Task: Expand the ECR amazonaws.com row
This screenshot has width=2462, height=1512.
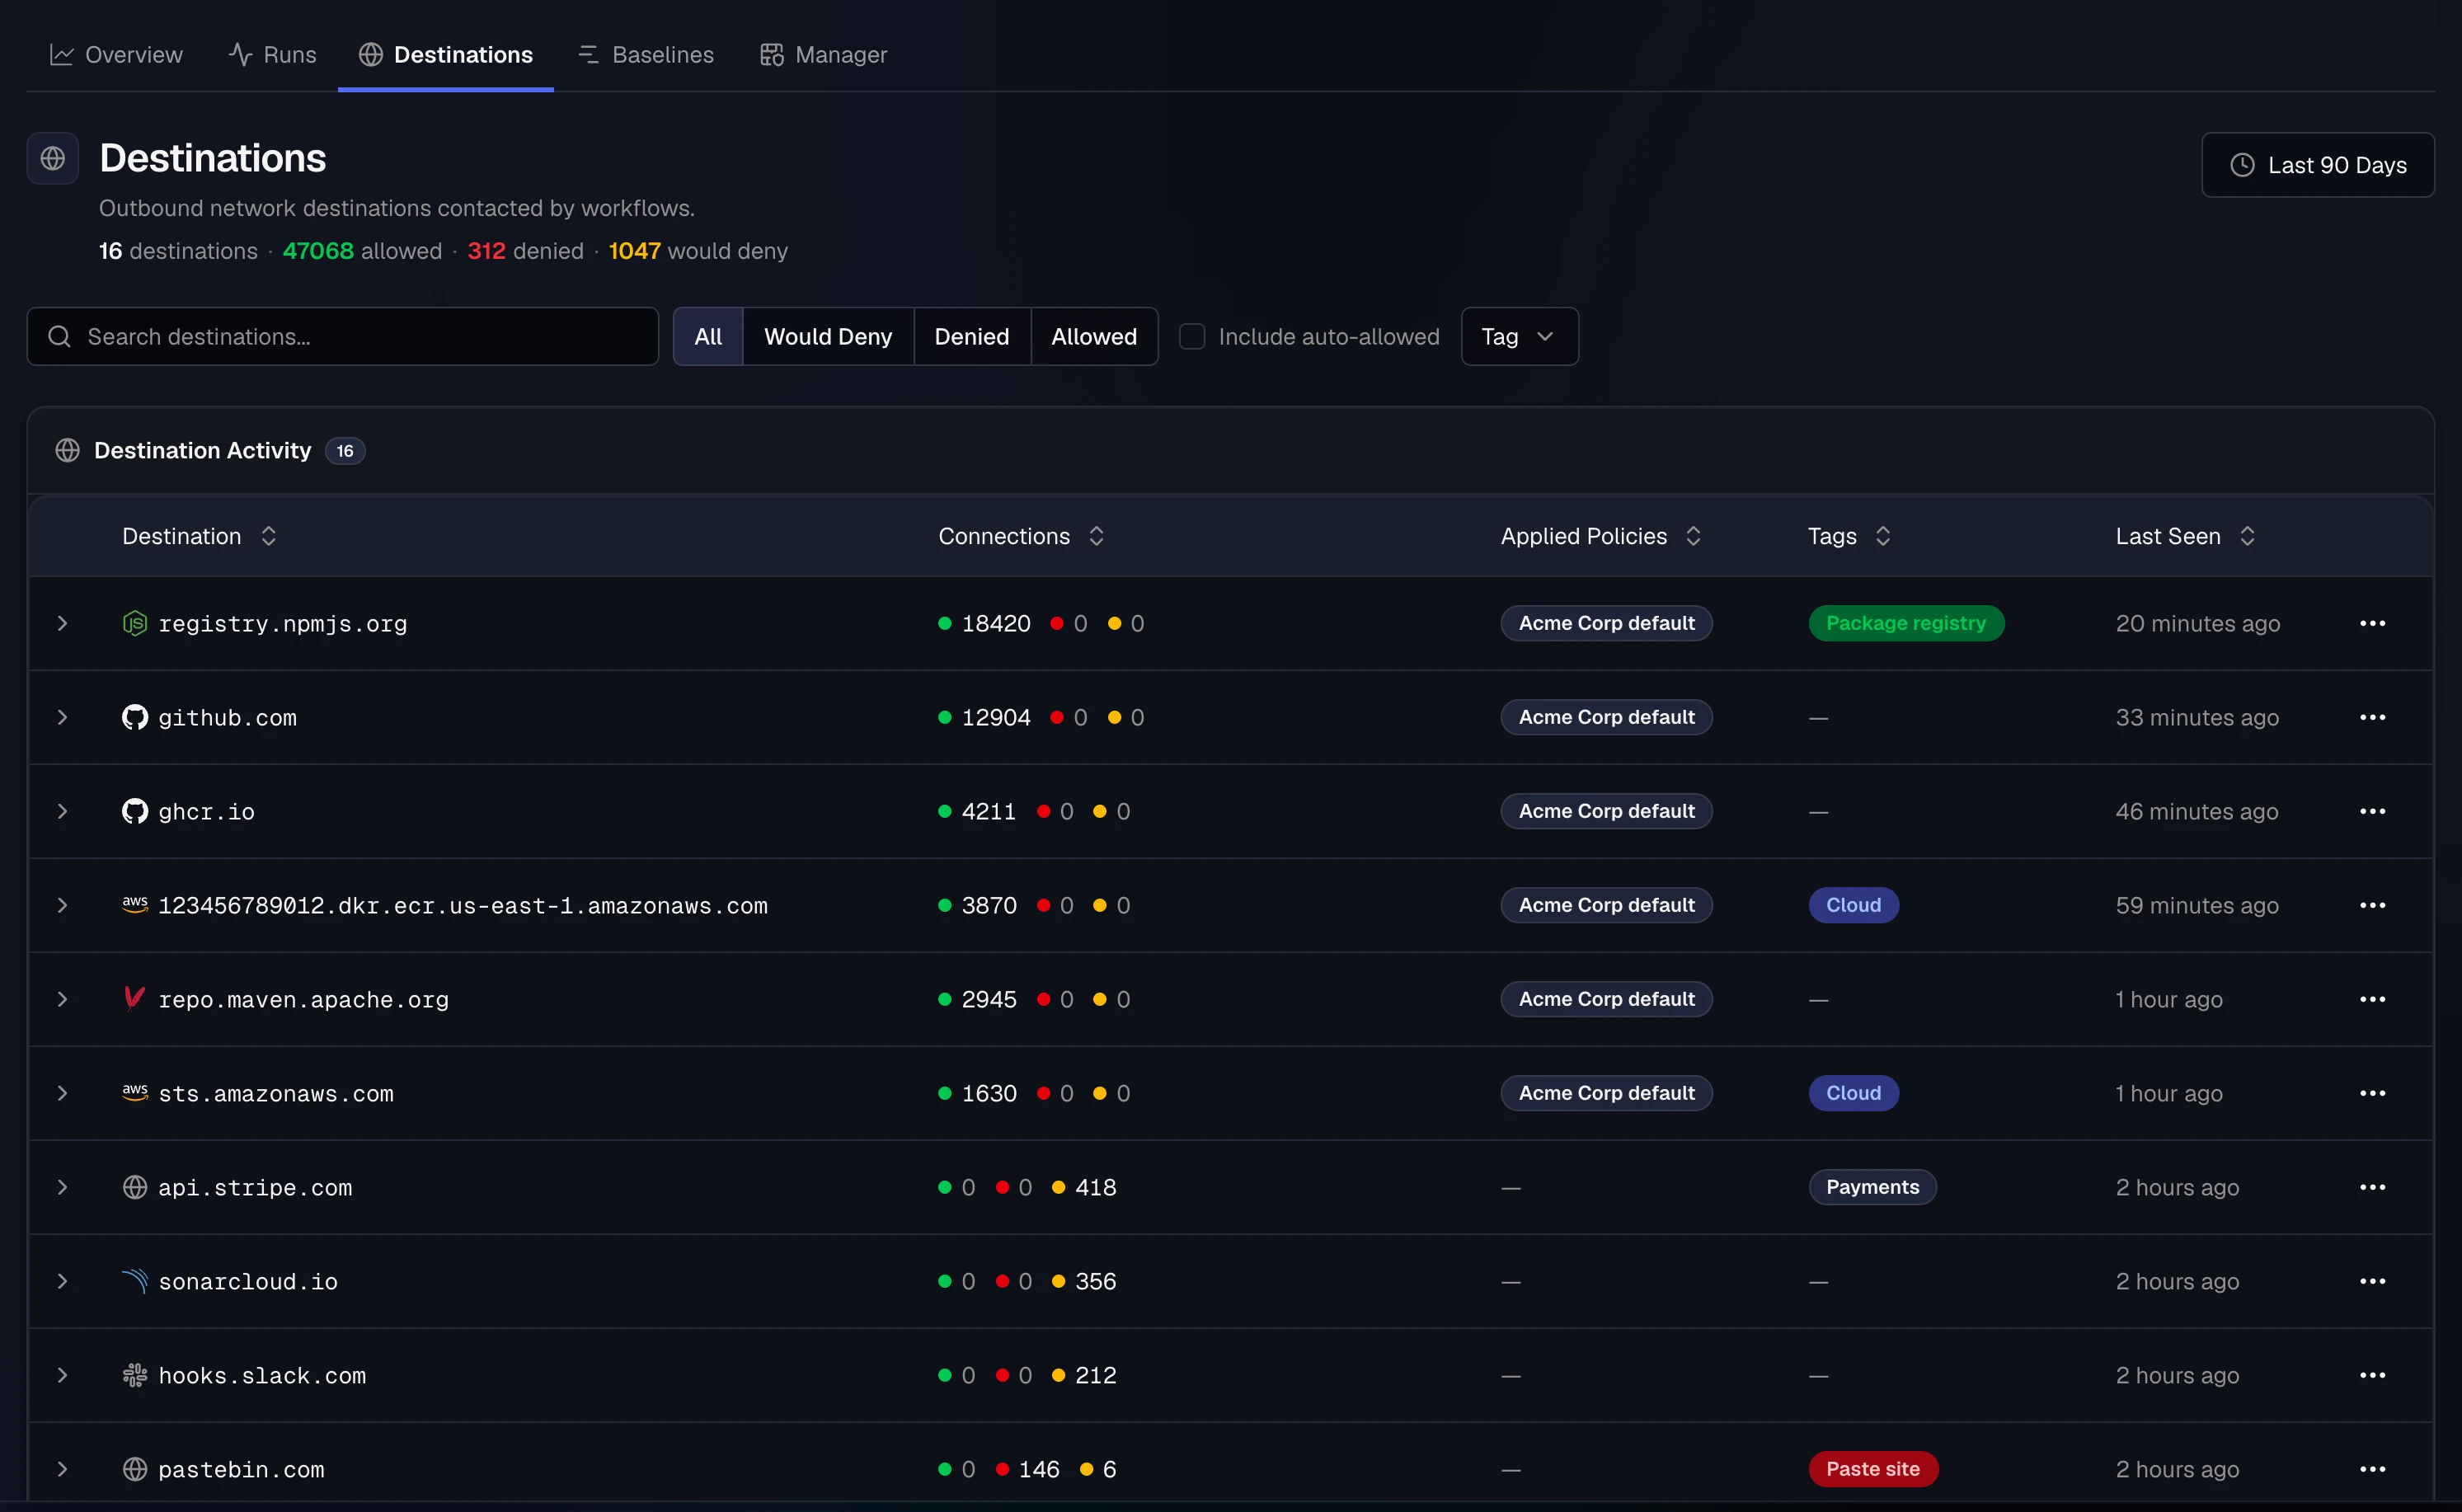Action: [x=62, y=905]
